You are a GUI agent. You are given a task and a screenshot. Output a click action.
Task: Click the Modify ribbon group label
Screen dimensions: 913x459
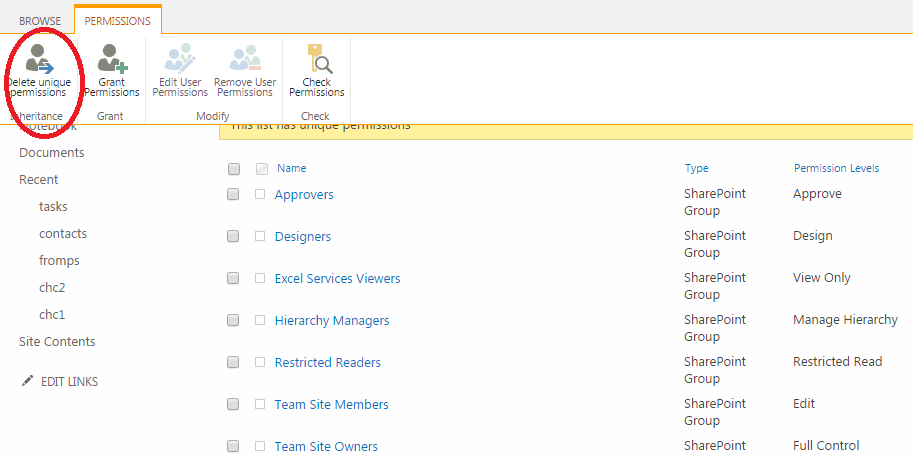pos(213,116)
